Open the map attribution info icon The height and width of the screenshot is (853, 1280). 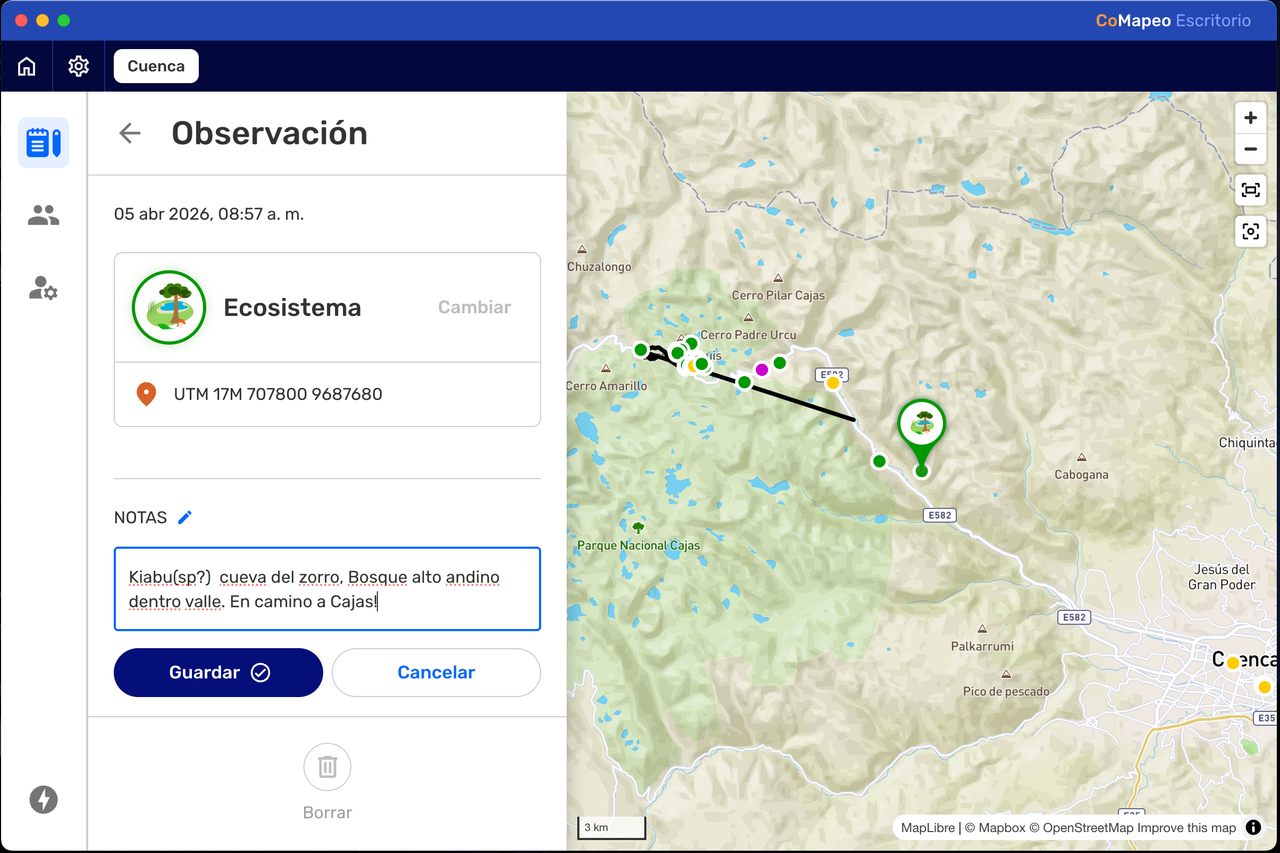1253,828
